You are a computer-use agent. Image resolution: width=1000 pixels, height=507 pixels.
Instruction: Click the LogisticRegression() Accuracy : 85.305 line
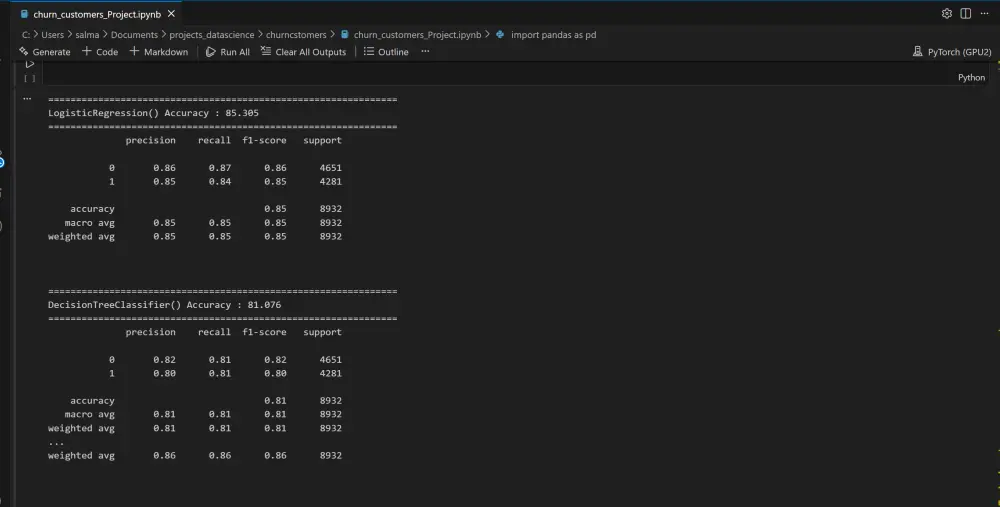tap(153, 113)
